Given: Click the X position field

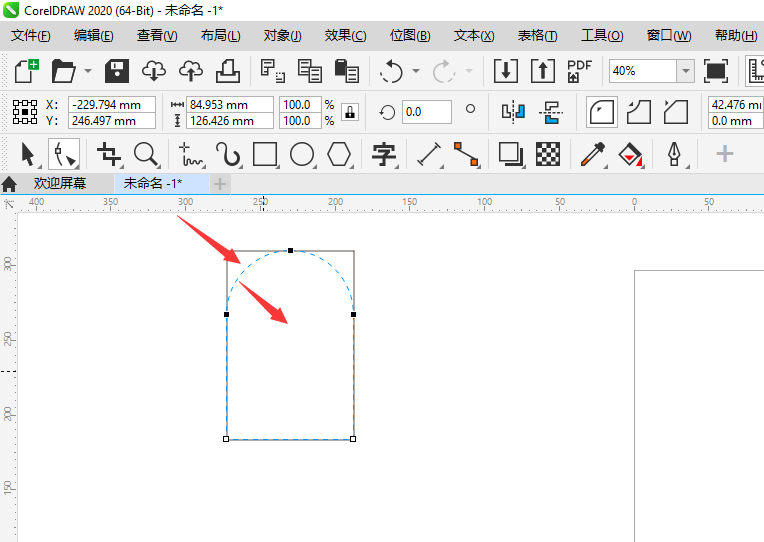Looking at the screenshot, I should (112, 104).
